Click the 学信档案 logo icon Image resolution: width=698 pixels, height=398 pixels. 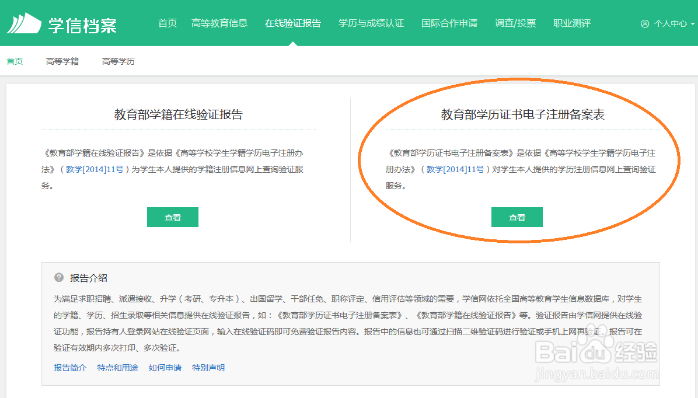pyautogui.click(x=24, y=23)
